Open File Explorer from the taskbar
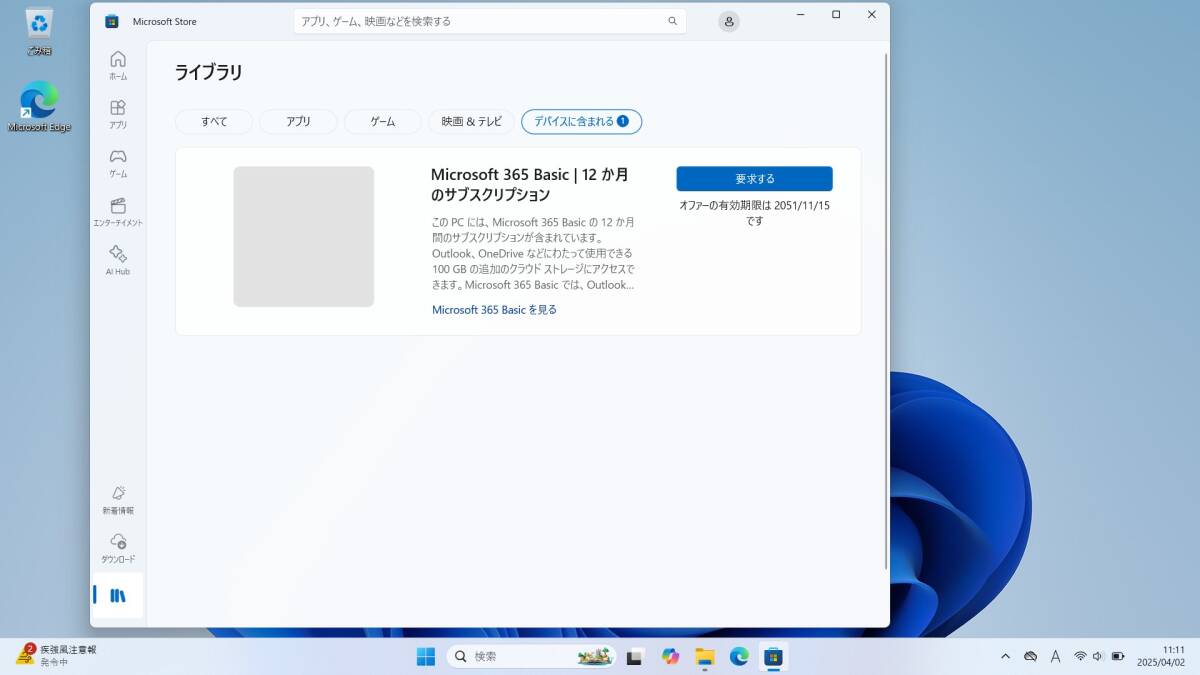The image size is (1200, 675). click(x=705, y=656)
